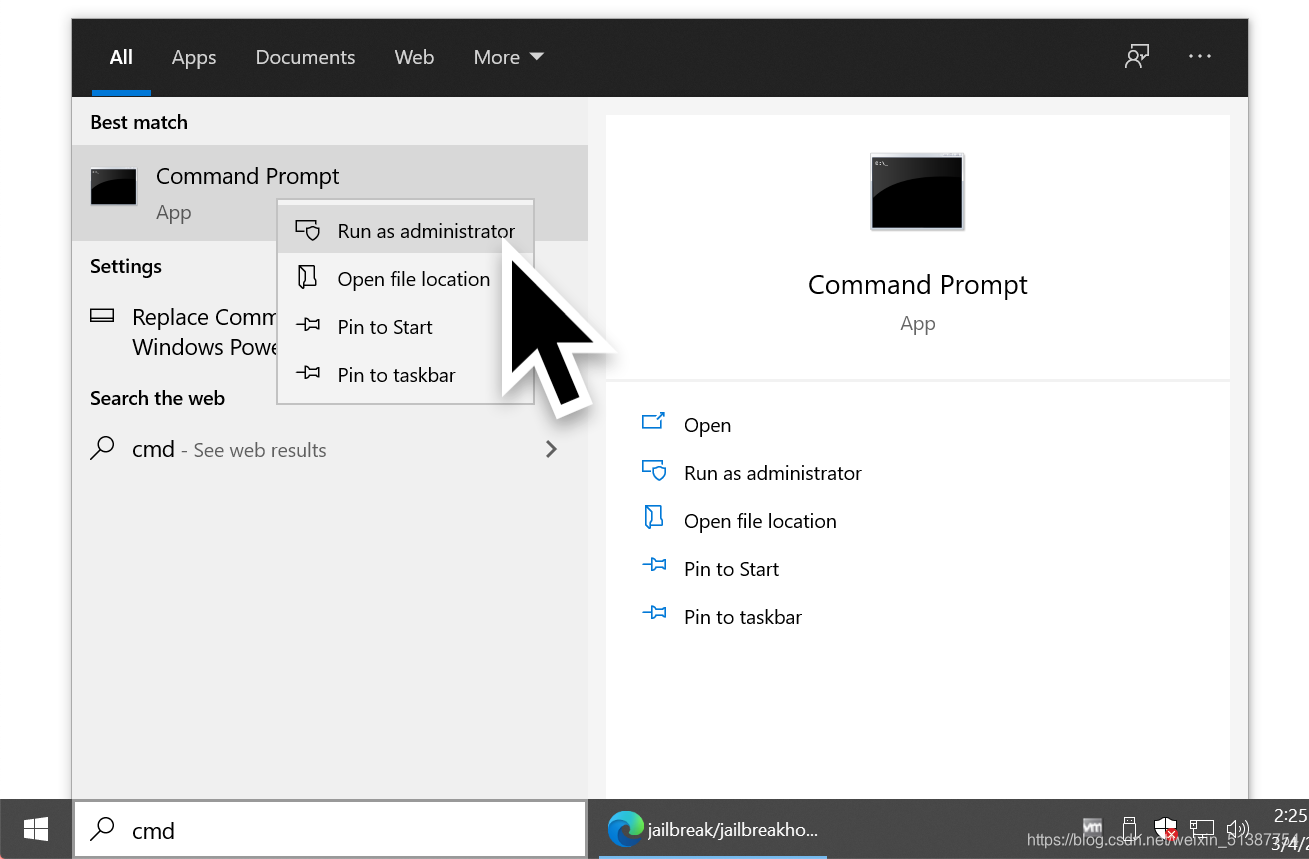
Task: Click the magnifier icon beside cmd web result
Action: 102,449
